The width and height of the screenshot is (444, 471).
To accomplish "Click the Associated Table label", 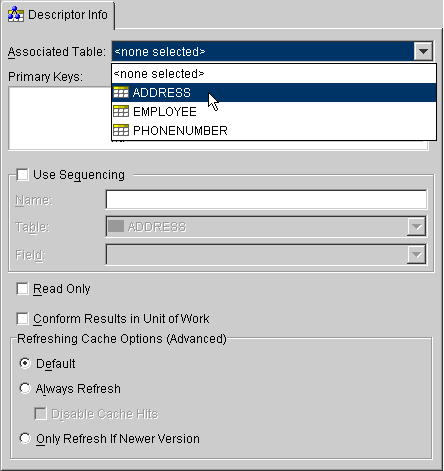I will click(x=57, y=52).
